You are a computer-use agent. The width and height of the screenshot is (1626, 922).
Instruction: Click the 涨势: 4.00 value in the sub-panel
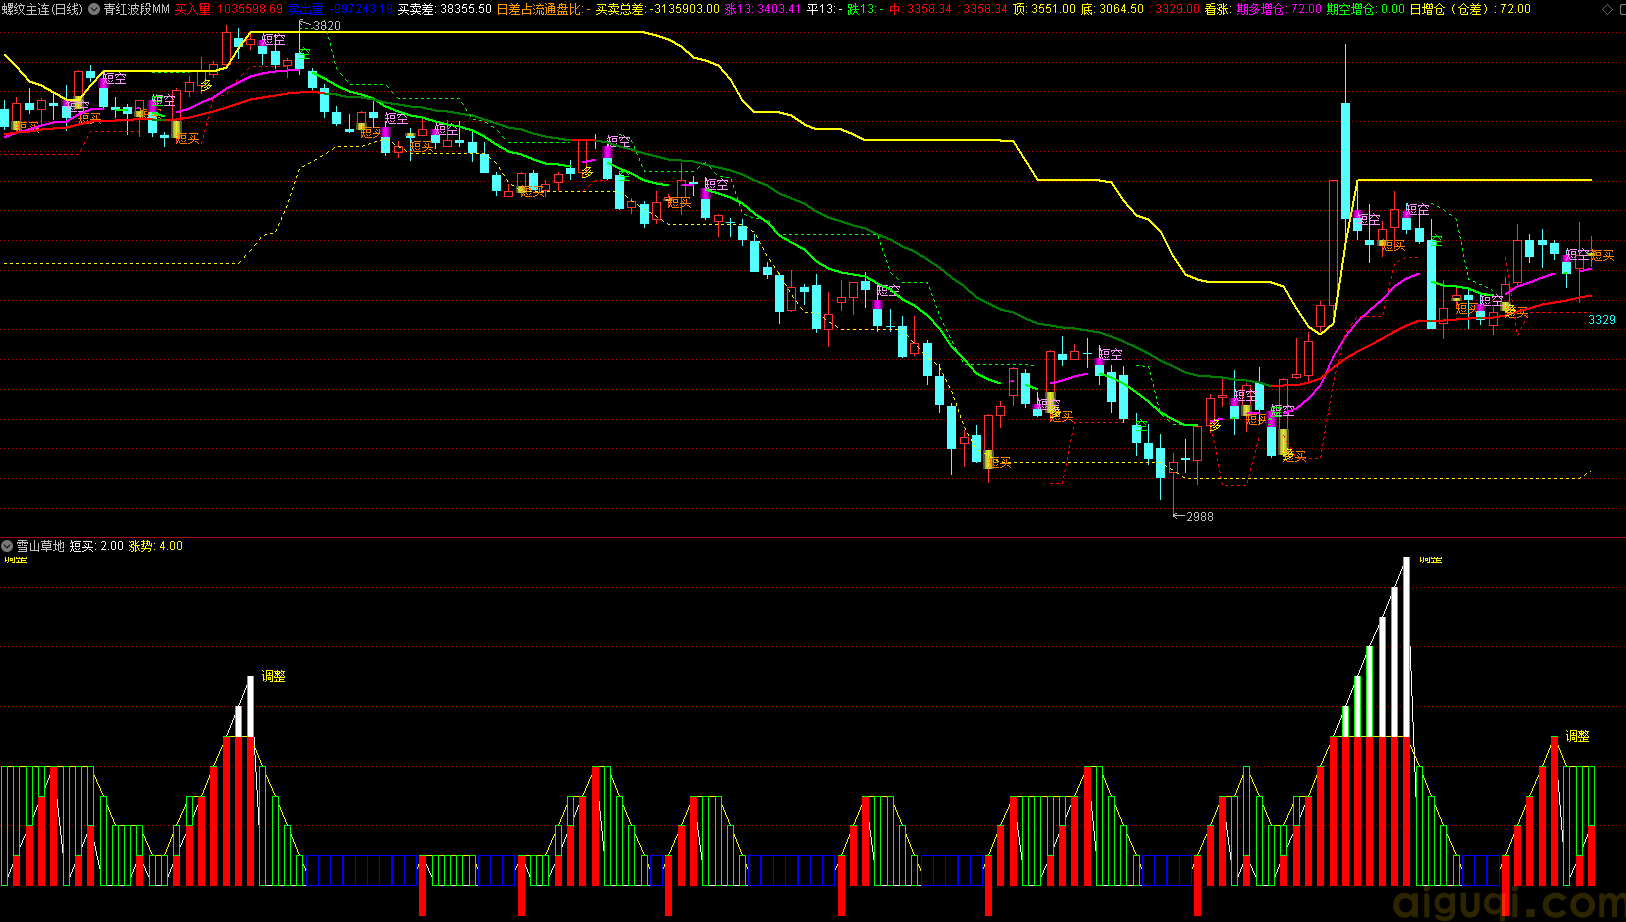(156, 546)
